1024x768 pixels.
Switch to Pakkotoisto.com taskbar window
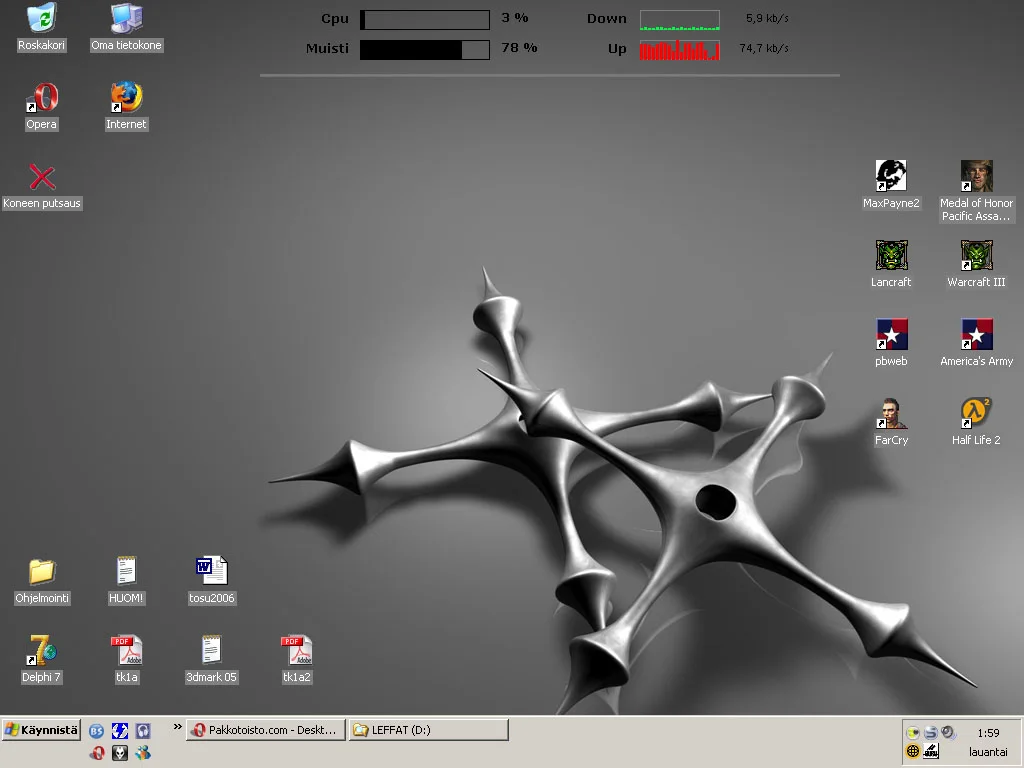266,730
